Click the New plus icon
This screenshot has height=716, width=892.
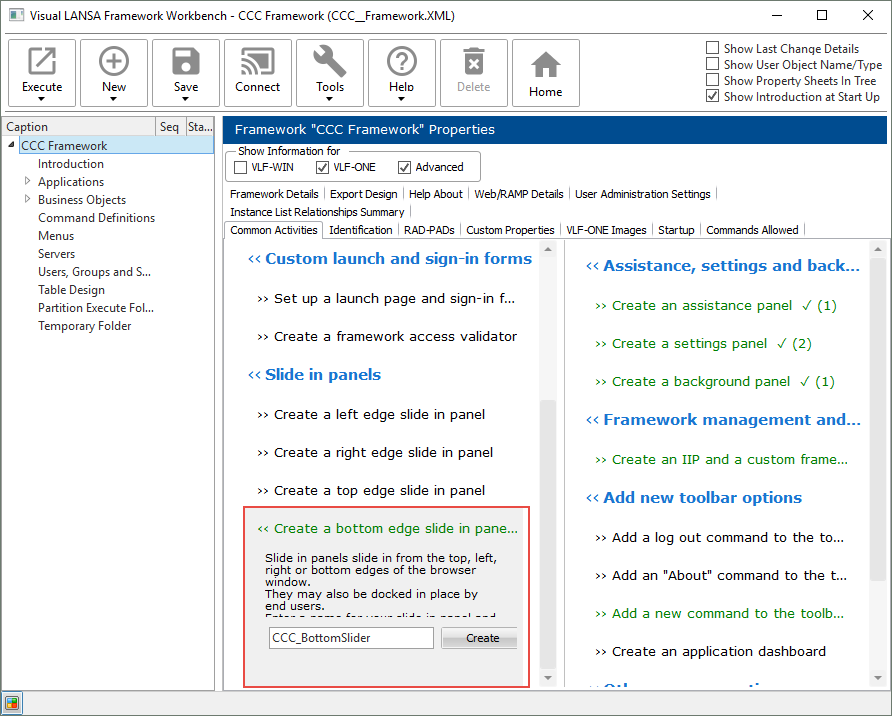point(114,62)
